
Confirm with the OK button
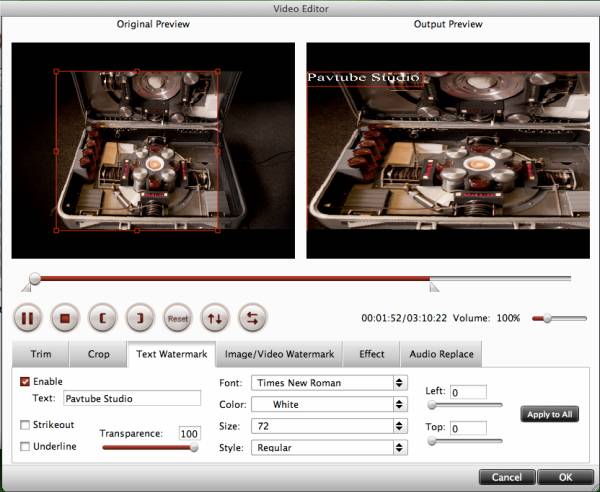(566, 477)
